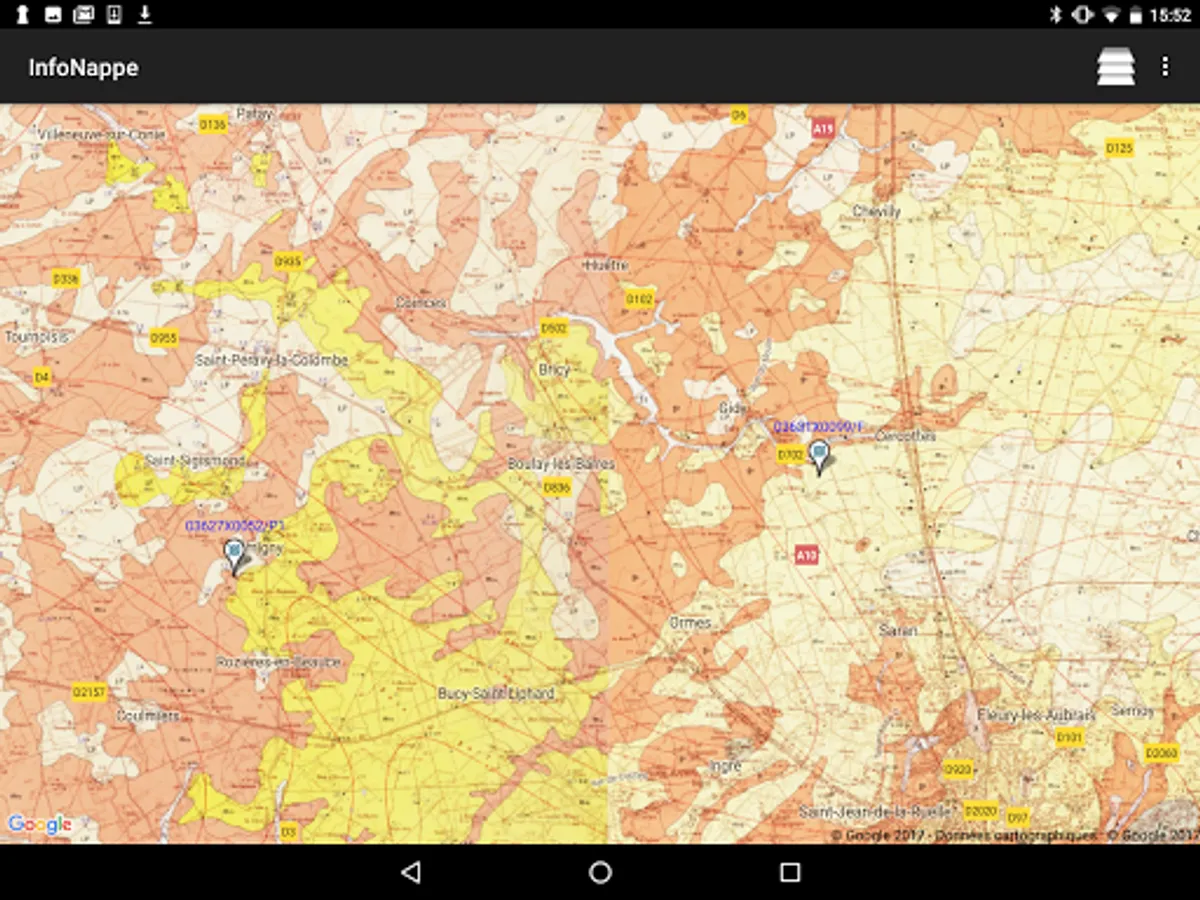Image resolution: width=1200 pixels, height=900 pixels.
Task: Click the Gidy town label
Action: 733,408
